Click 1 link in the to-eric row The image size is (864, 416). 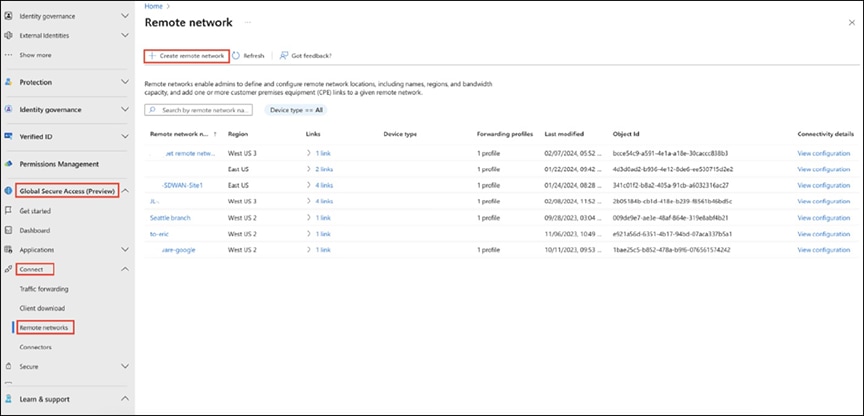(323, 234)
